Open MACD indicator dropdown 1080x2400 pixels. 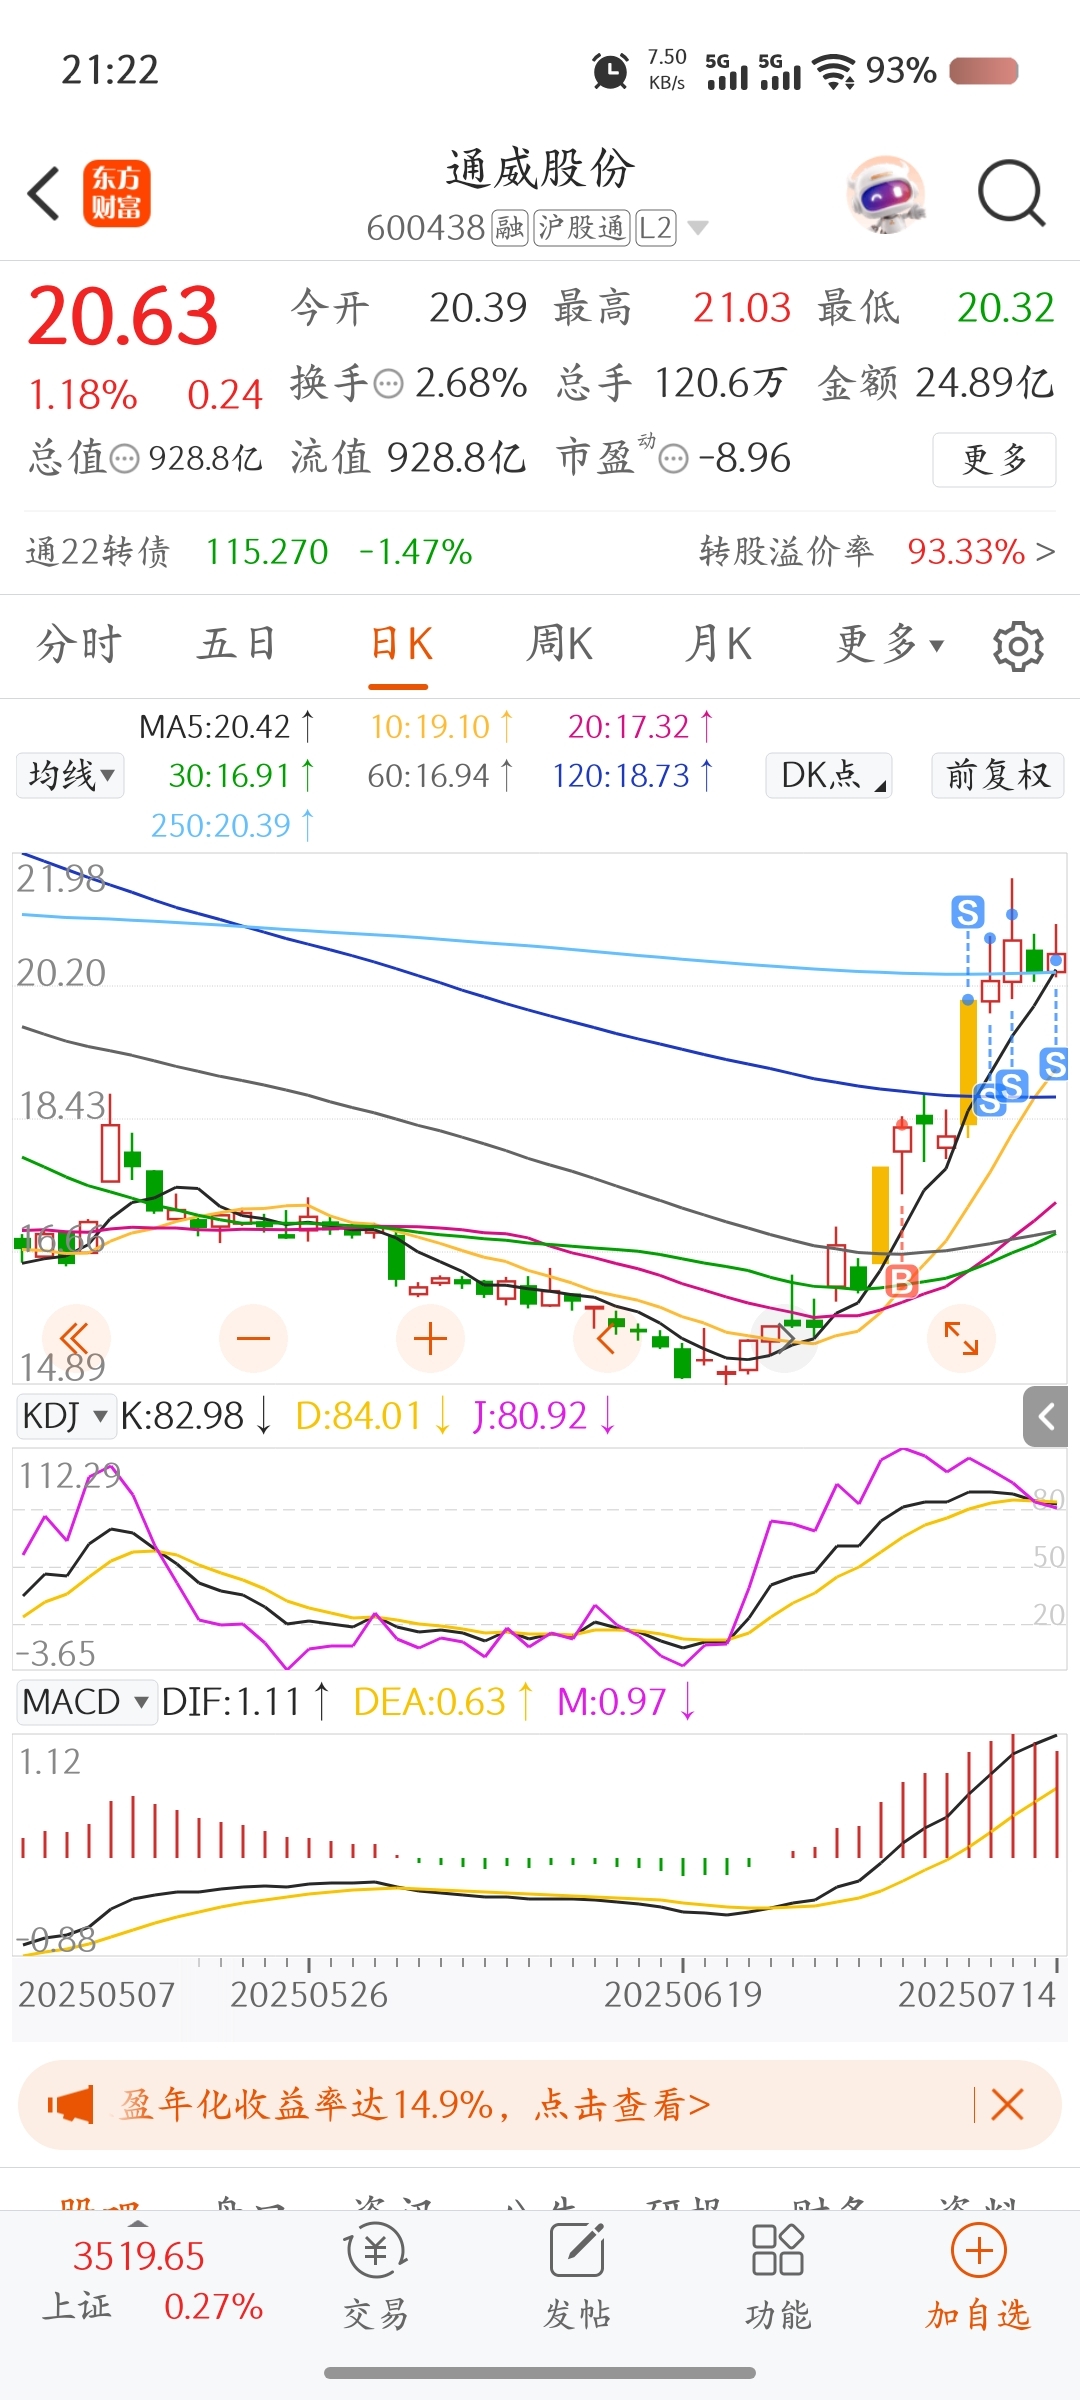pos(87,1701)
